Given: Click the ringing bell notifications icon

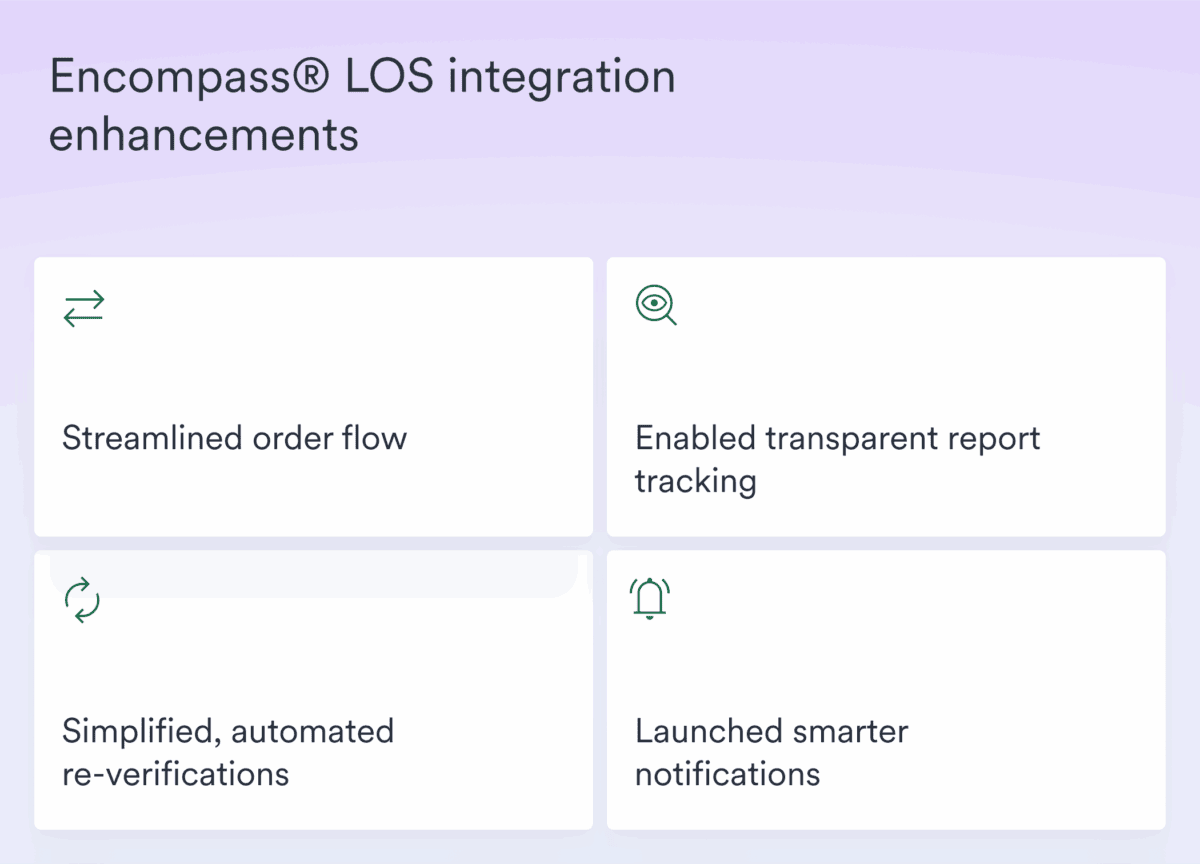Looking at the screenshot, I should pos(649,597).
